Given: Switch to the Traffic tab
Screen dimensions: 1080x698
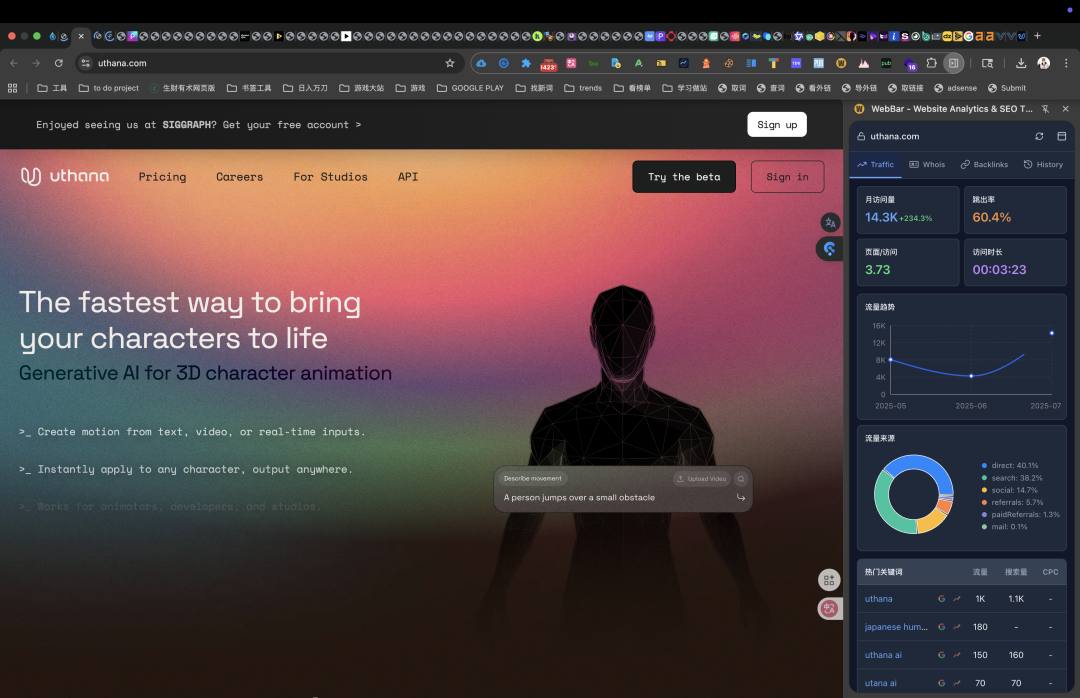Looking at the screenshot, I should tap(875, 165).
